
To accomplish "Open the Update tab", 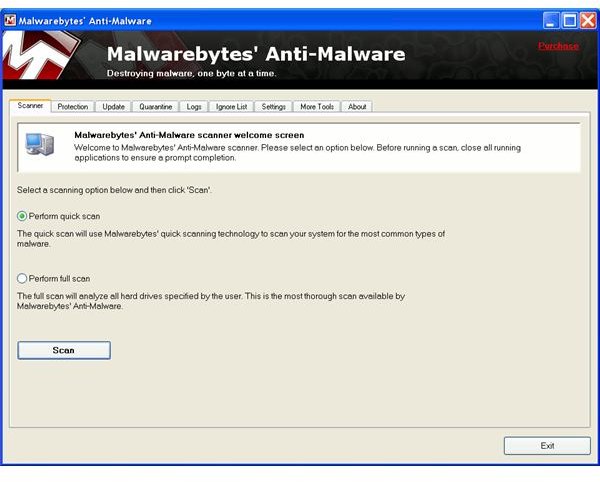I will 114,107.
